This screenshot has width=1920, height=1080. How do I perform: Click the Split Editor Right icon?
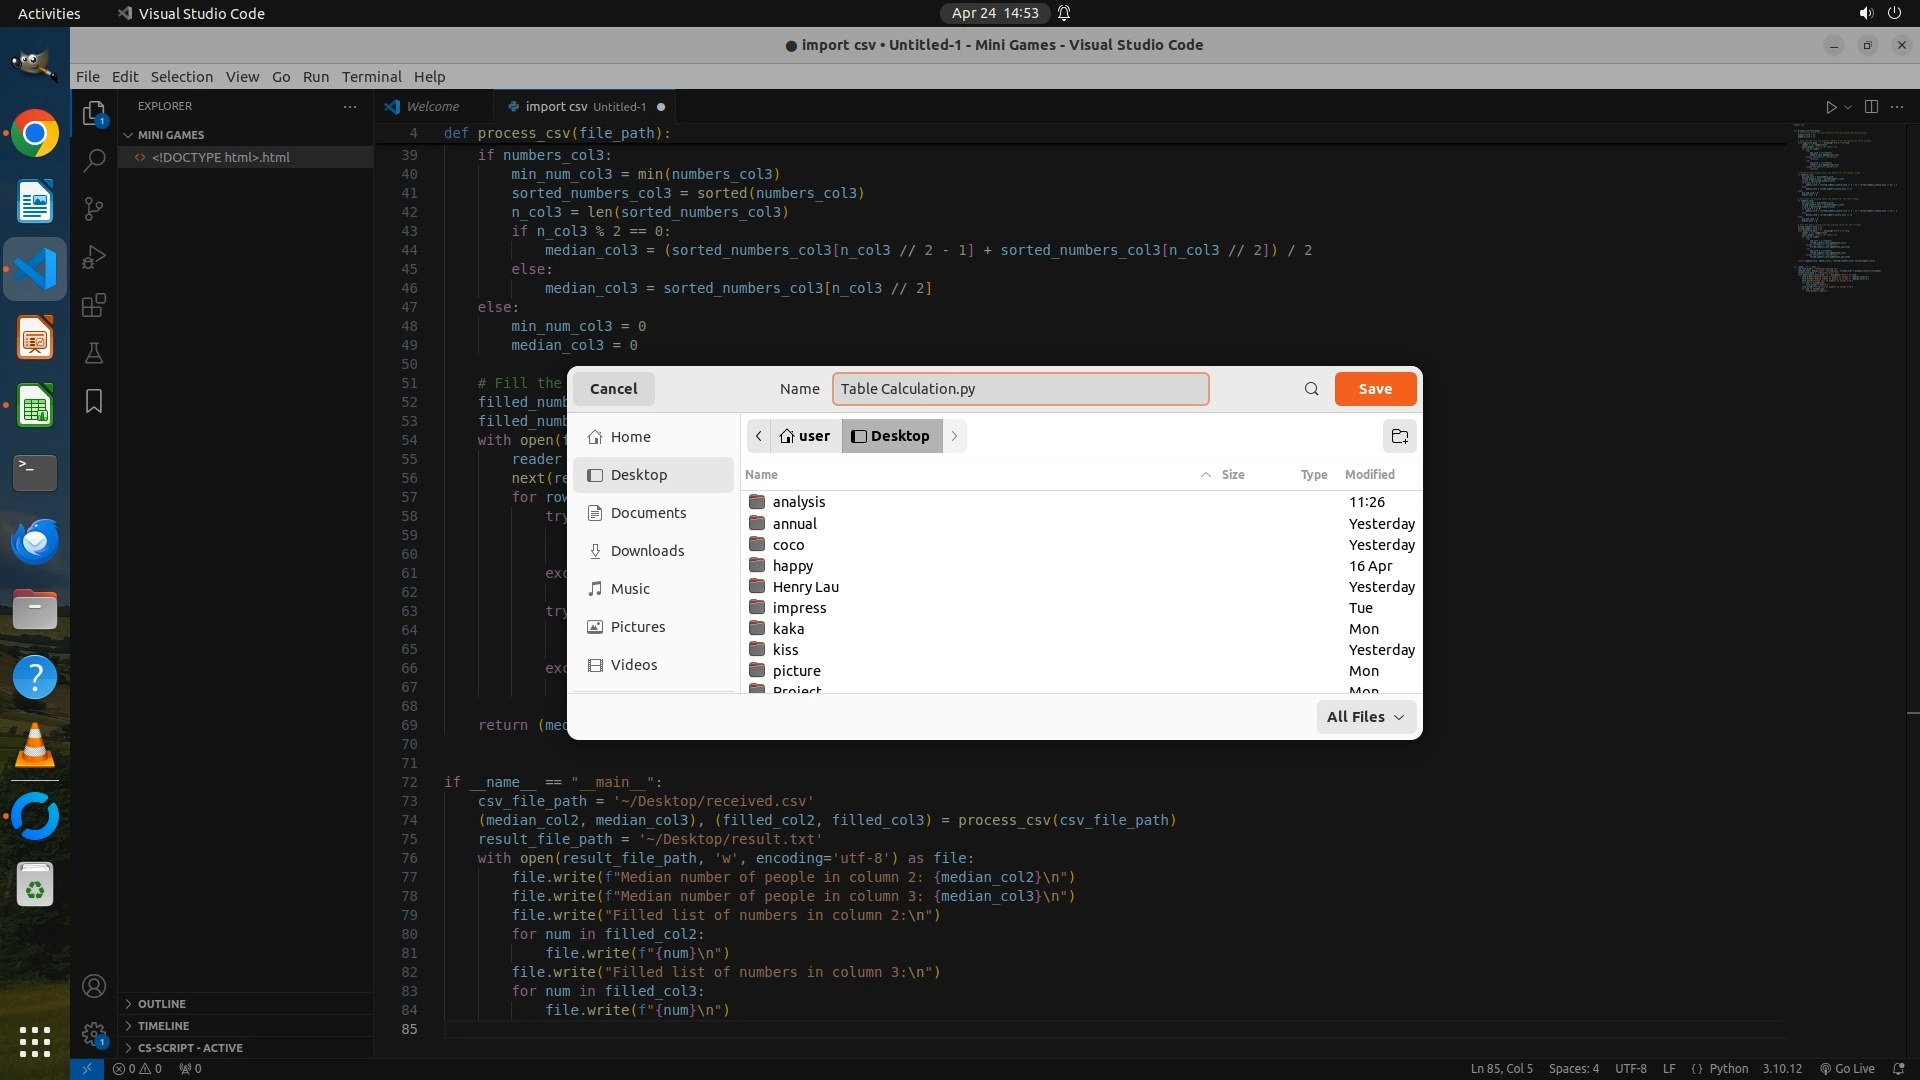click(x=1871, y=107)
